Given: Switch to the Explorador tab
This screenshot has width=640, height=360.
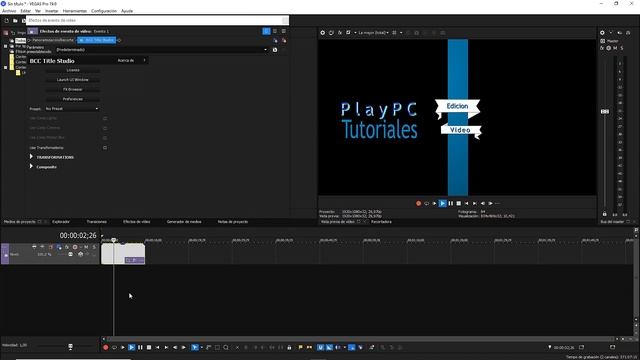Looking at the screenshot, I should click(61, 222).
